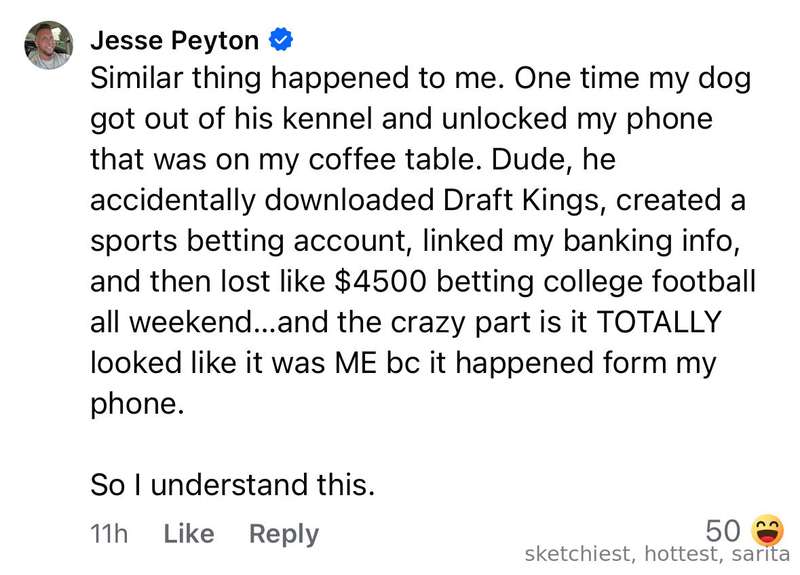Click the laughing emoji reaction icon
Image resolution: width=800 pixels, height=575 pixels.
click(767, 530)
